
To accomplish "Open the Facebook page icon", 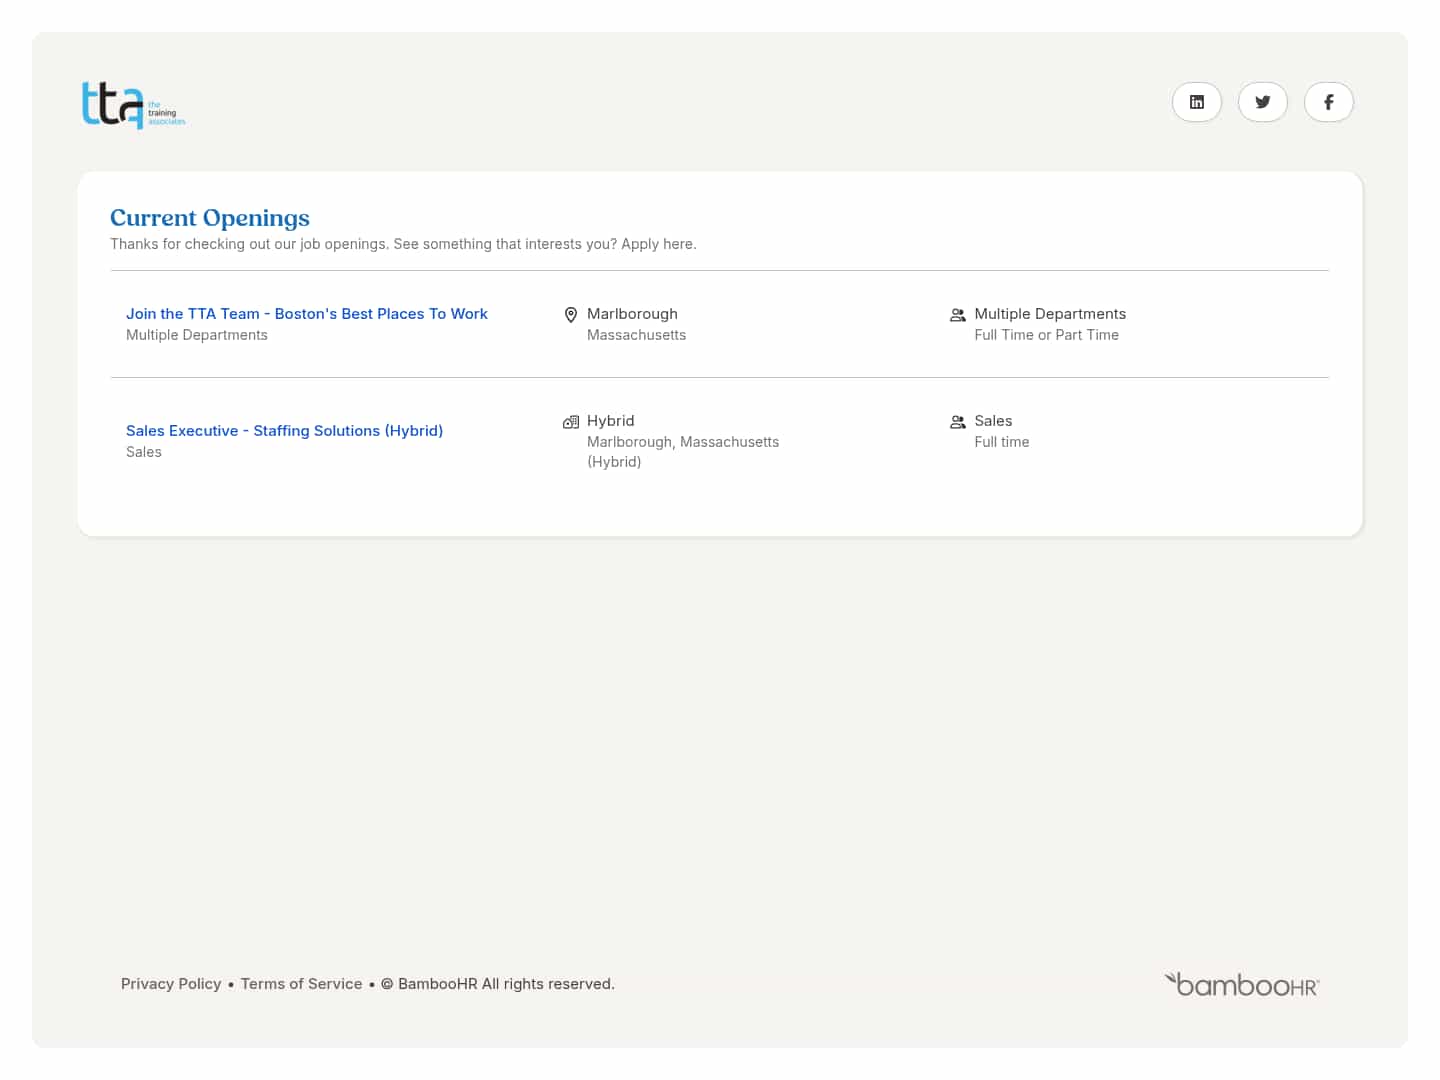I will coord(1328,101).
